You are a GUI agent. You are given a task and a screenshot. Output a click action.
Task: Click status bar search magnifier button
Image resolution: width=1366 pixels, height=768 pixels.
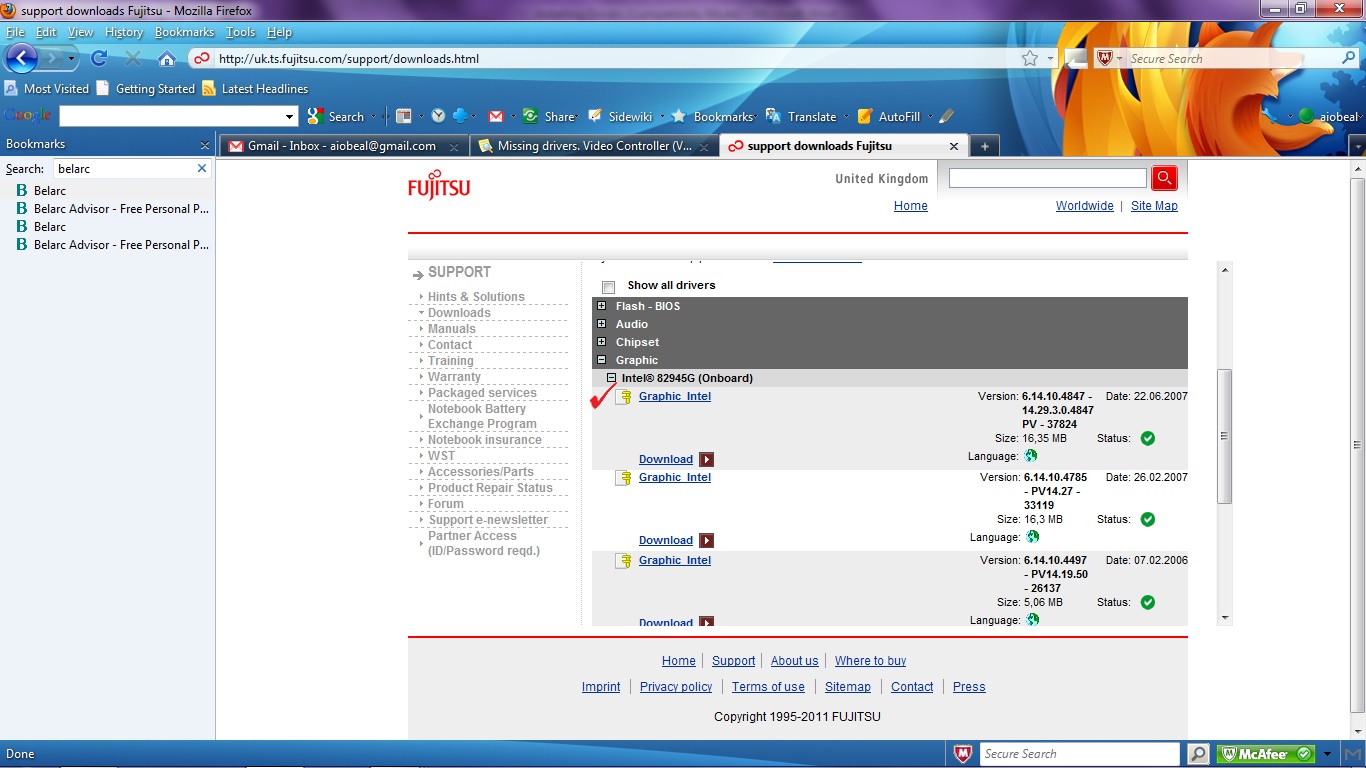click(1198, 754)
